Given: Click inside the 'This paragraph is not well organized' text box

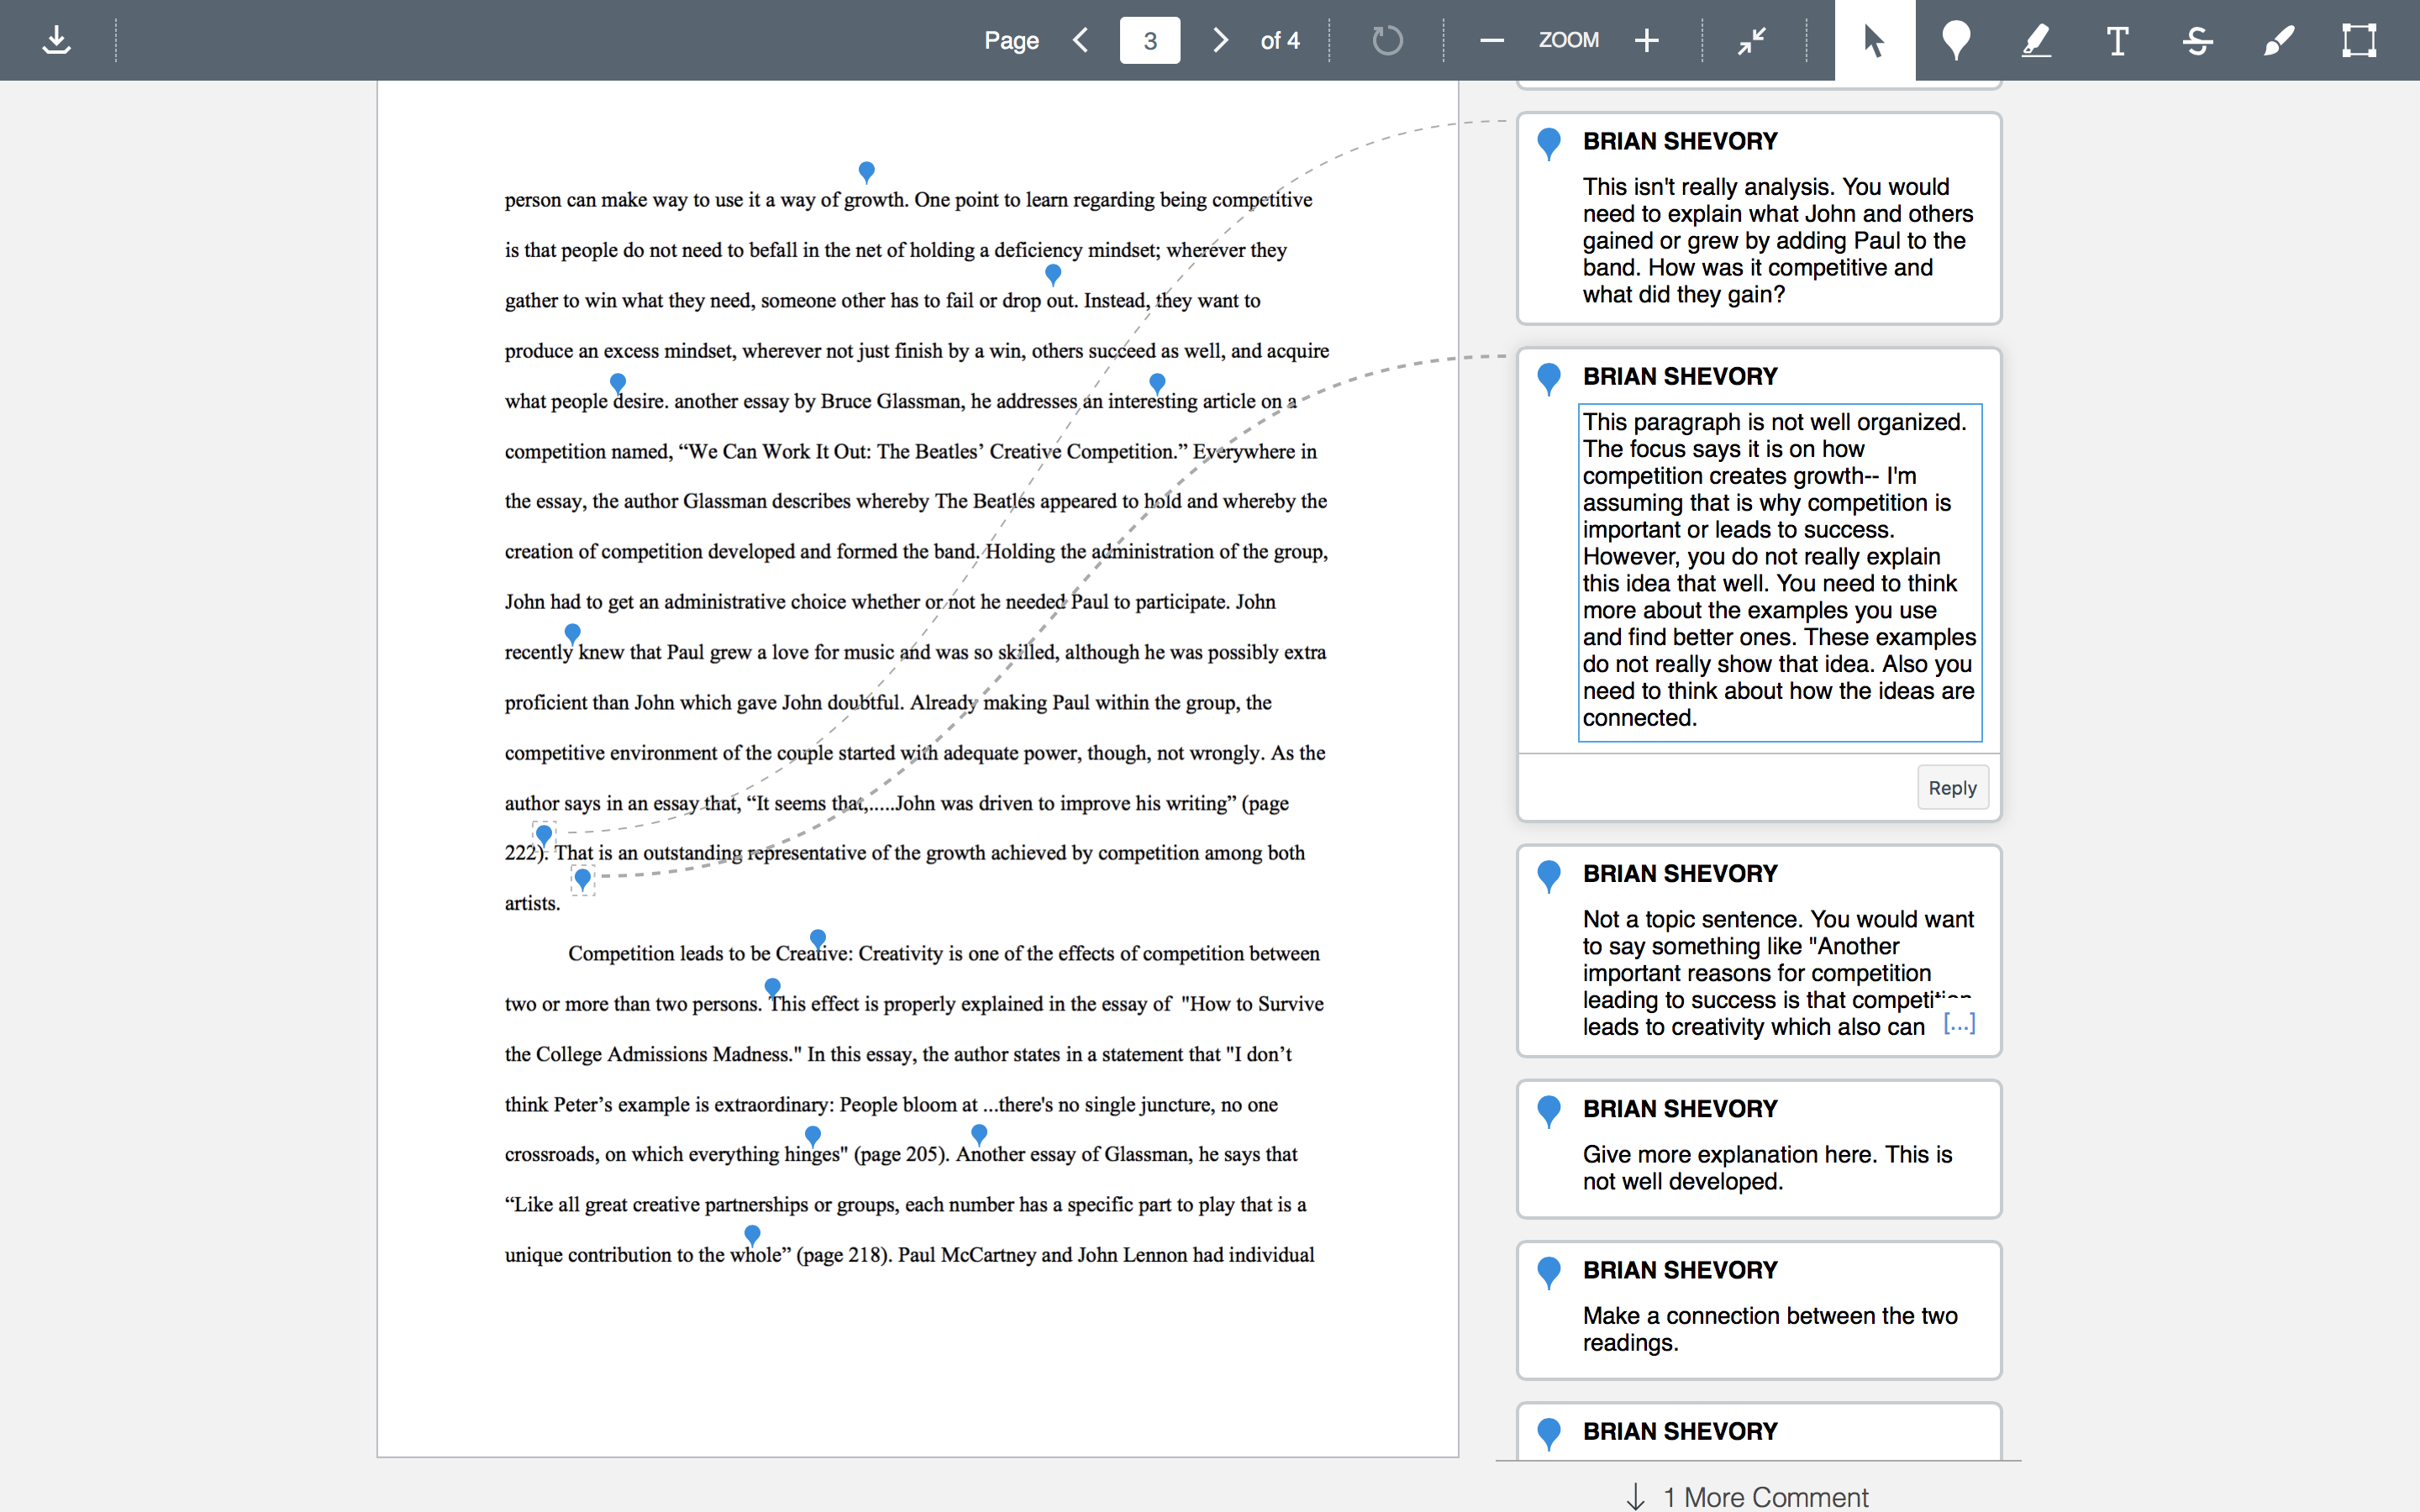Looking at the screenshot, I should [1780, 572].
